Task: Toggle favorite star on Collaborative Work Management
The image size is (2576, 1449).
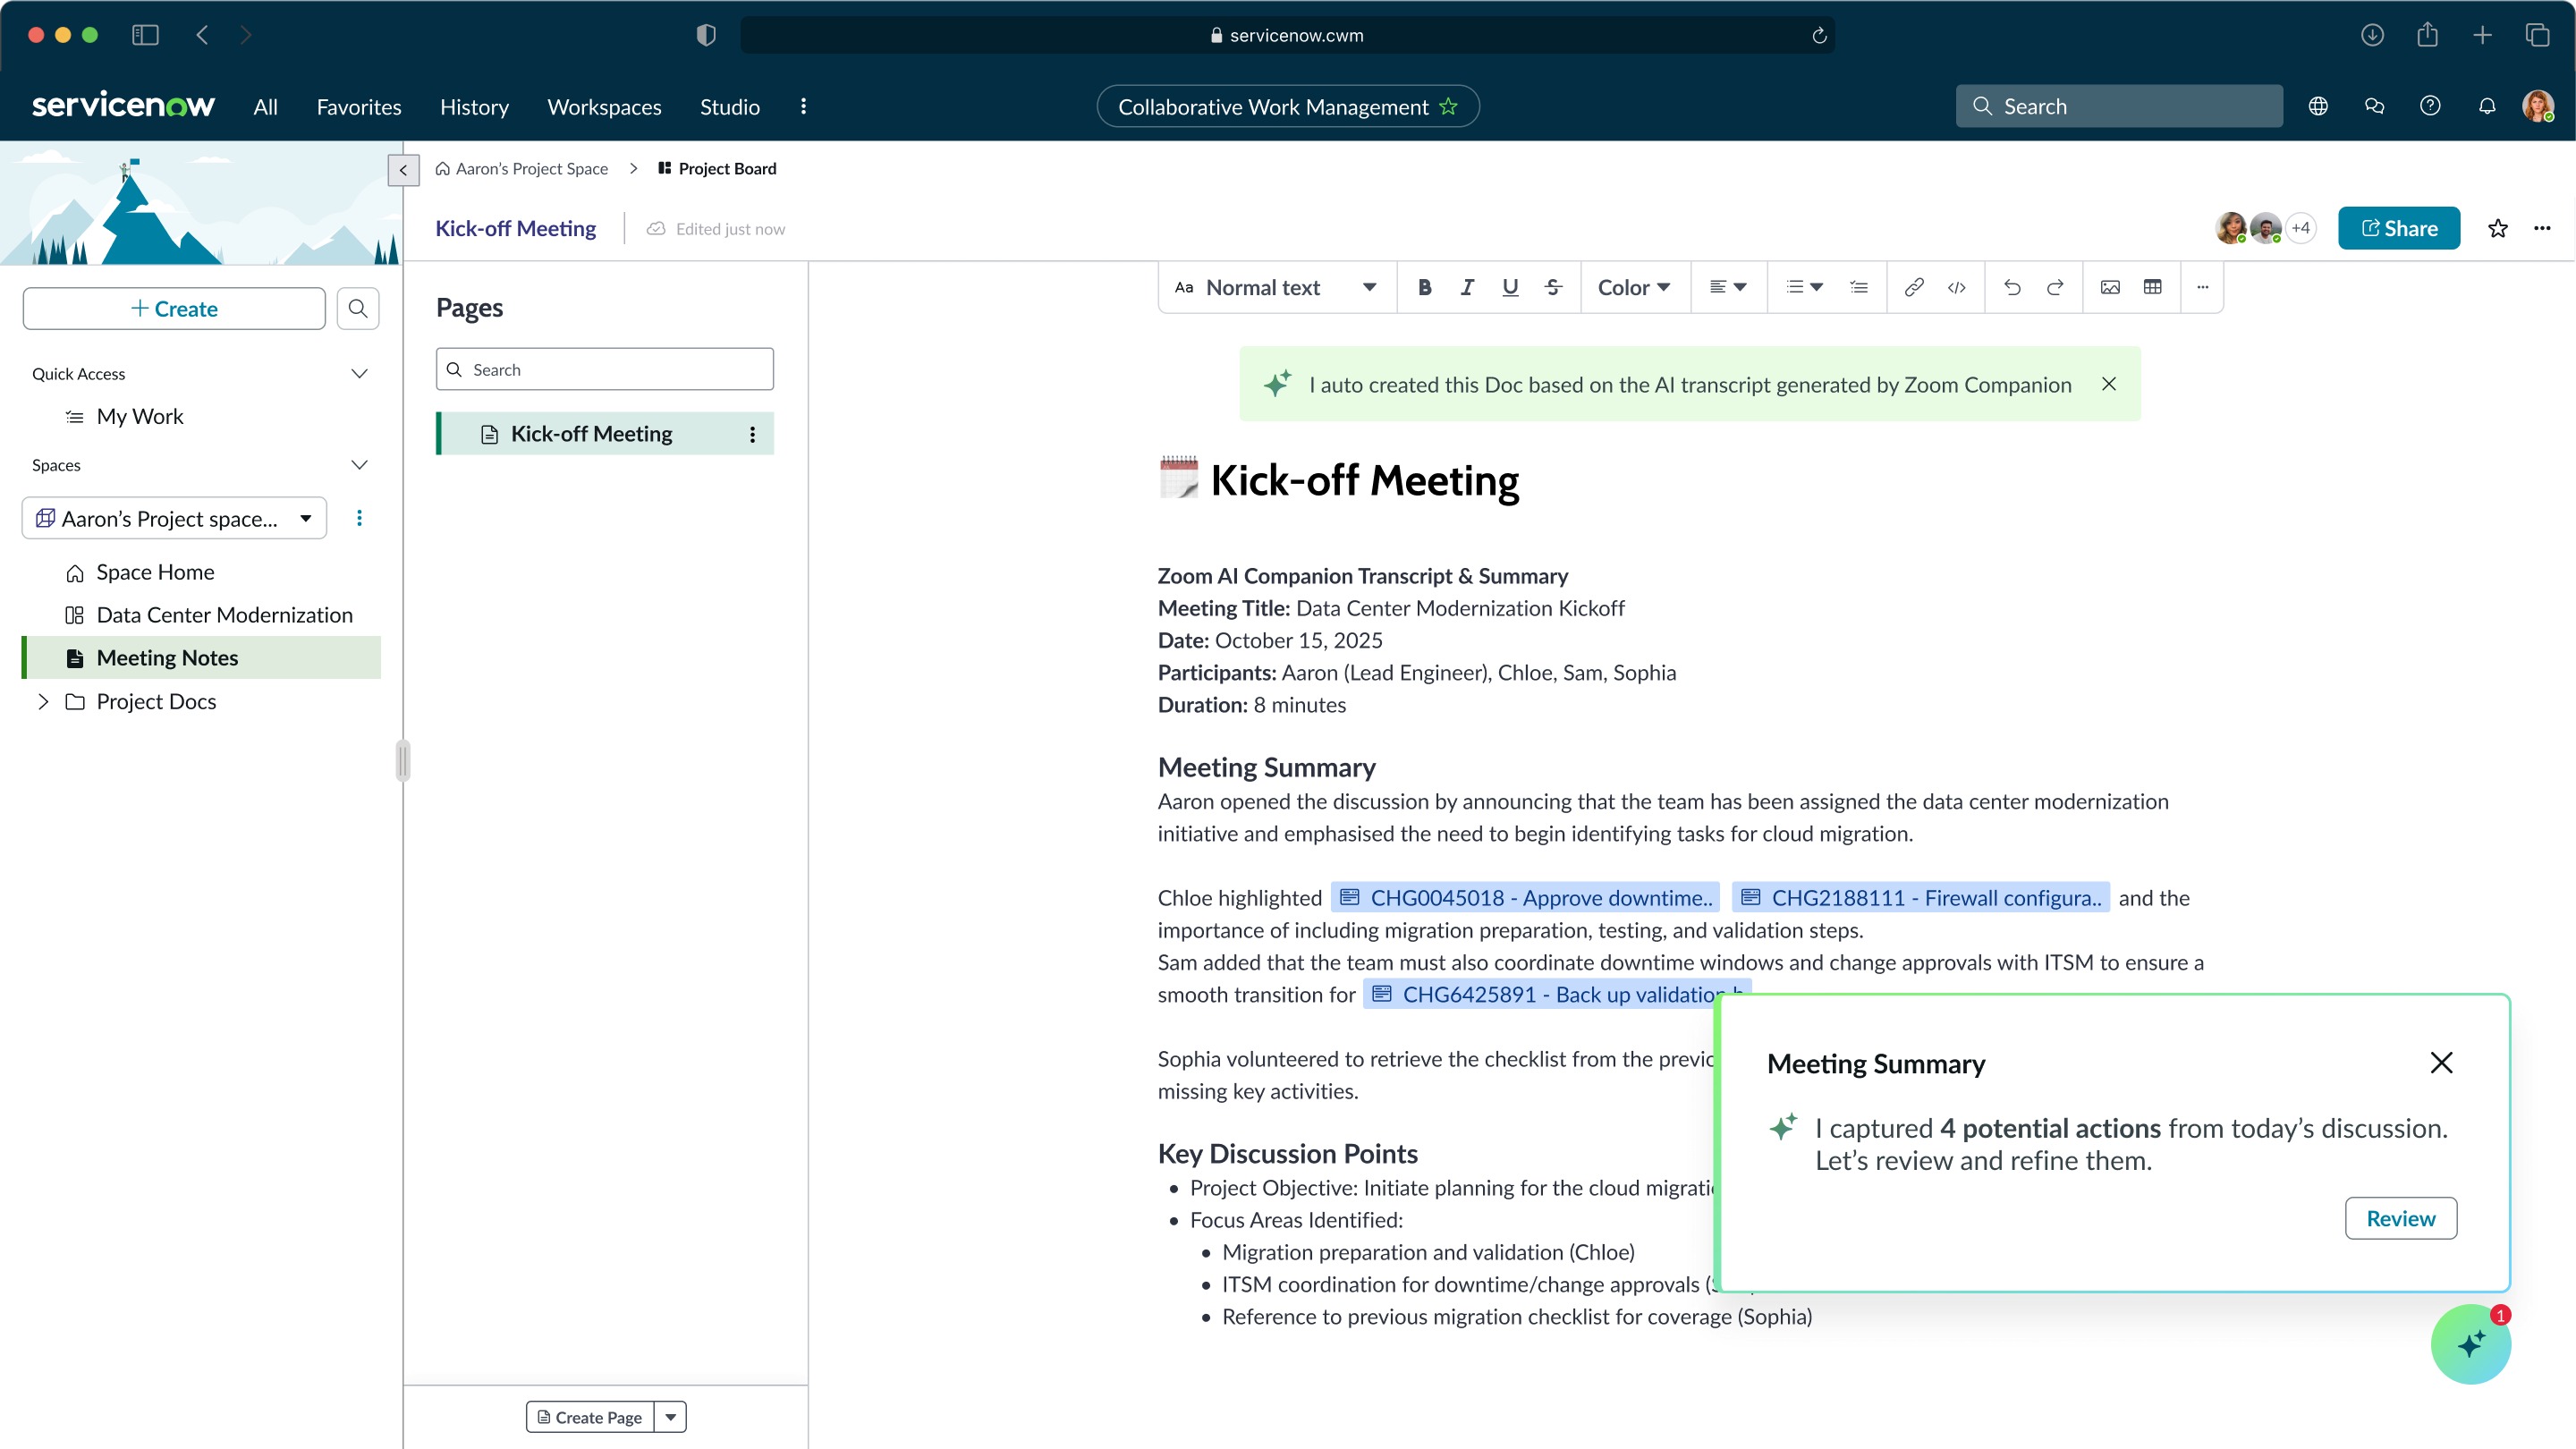Action: coord(1449,107)
